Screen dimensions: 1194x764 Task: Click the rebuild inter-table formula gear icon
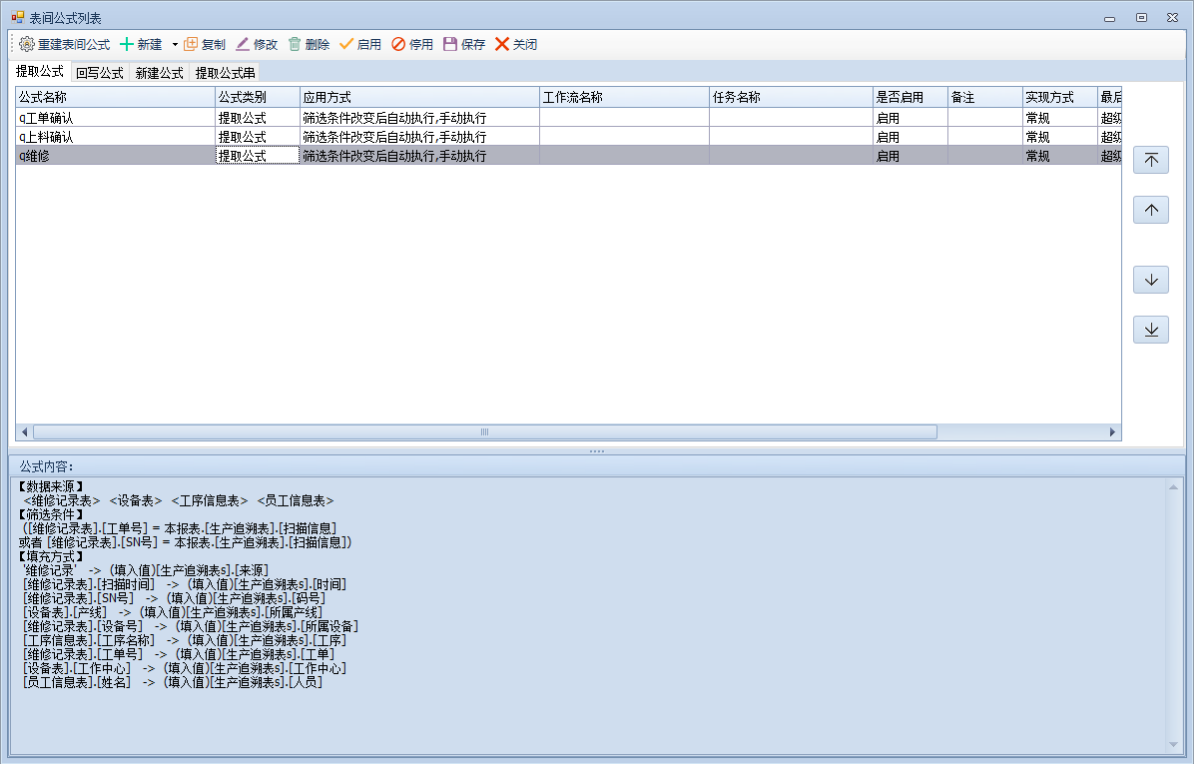[x=27, y=45]
